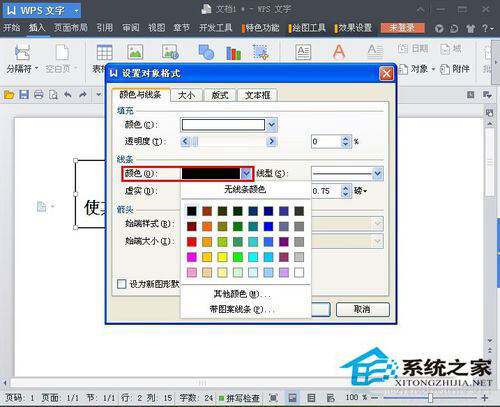This screenshot has height=407, width=500.
Task: Click the save icon in quick toolbar
Action: [24, 95]
